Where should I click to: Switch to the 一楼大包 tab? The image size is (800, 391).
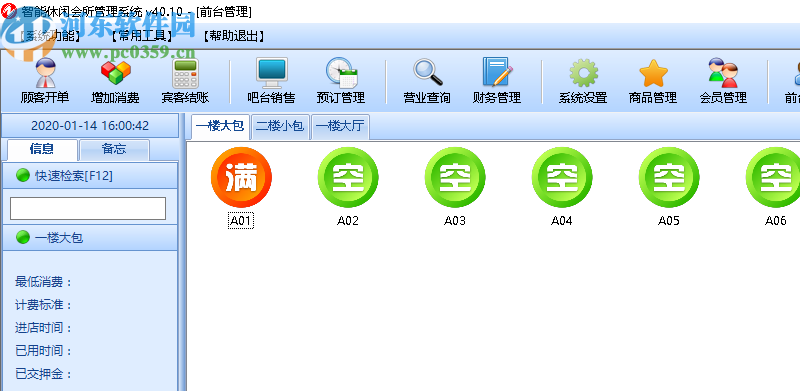click(x=220, y=127)
